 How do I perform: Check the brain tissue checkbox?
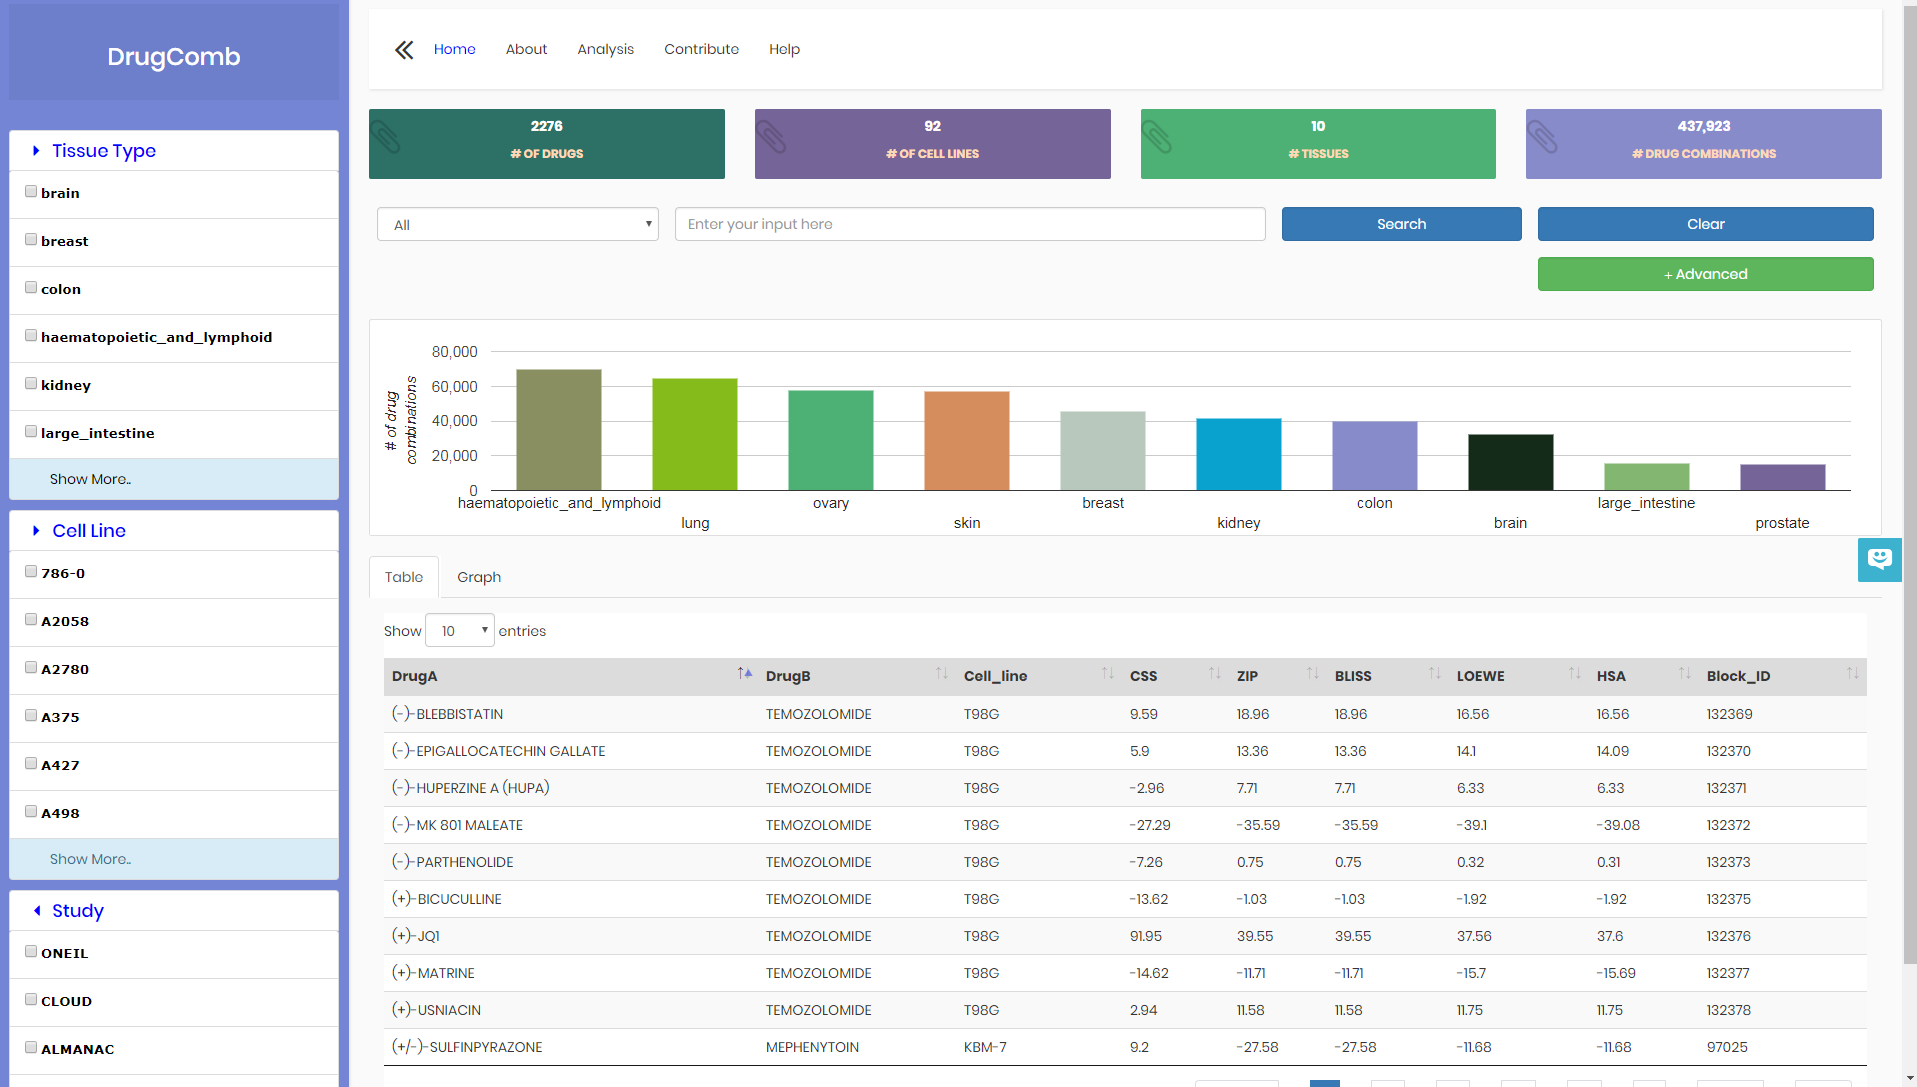31,192
